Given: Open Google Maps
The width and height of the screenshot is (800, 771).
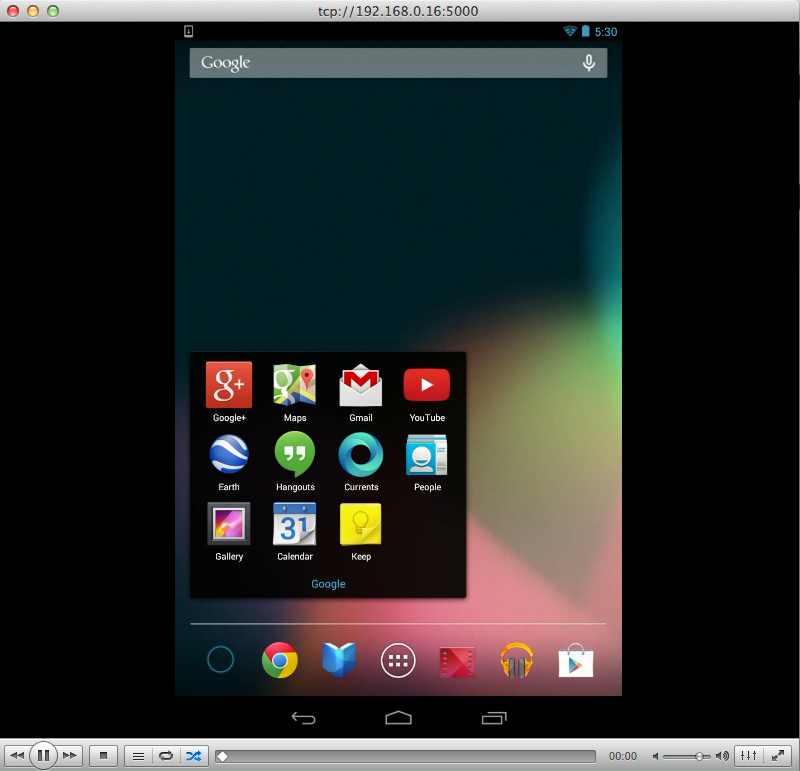Looking at the screenshot, I should [x=294, y=384].
